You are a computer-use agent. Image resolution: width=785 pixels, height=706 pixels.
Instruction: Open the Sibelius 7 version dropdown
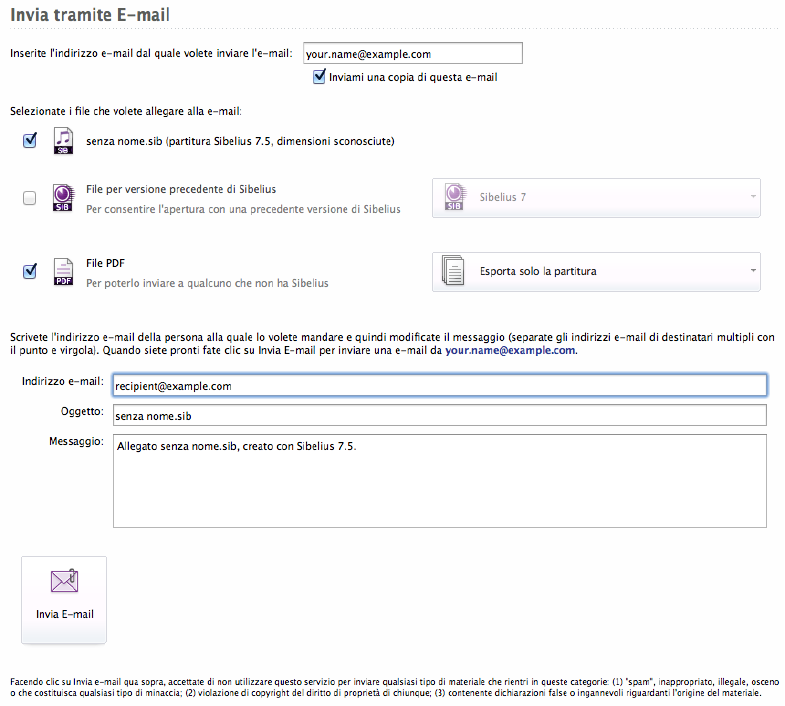tap(596, 197)
